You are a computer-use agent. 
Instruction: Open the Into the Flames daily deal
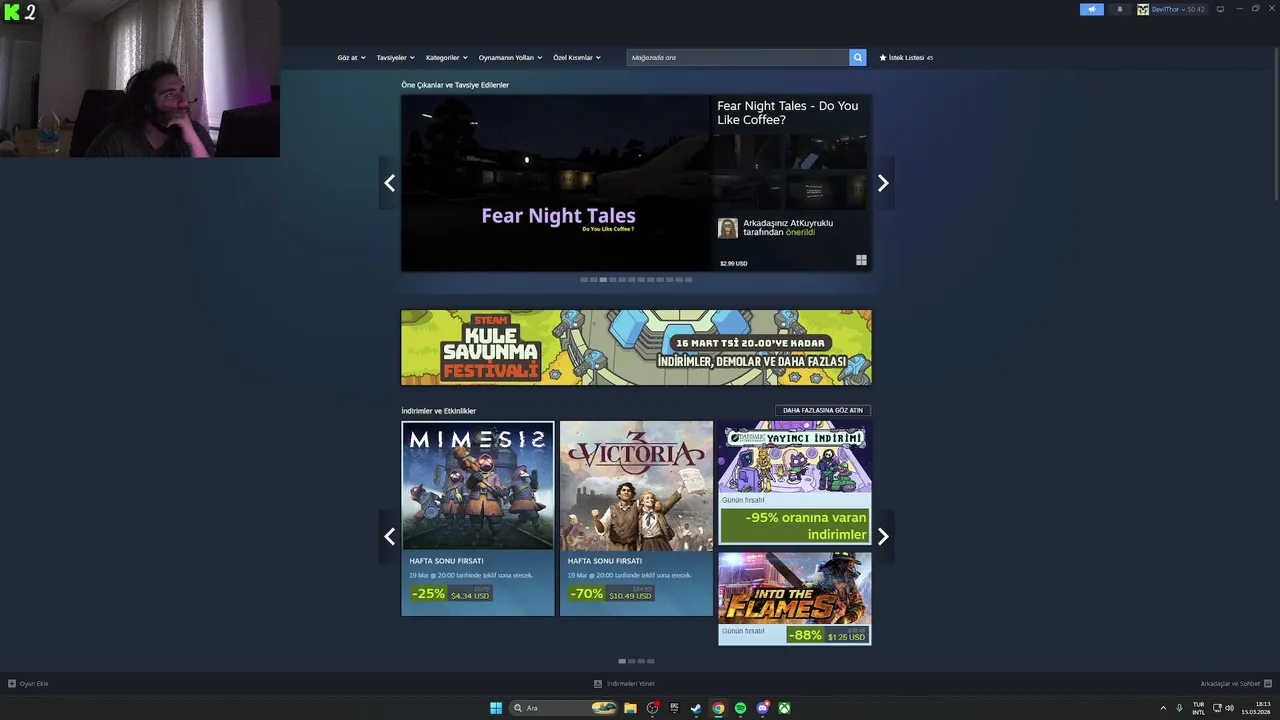(x=794, y=599)
